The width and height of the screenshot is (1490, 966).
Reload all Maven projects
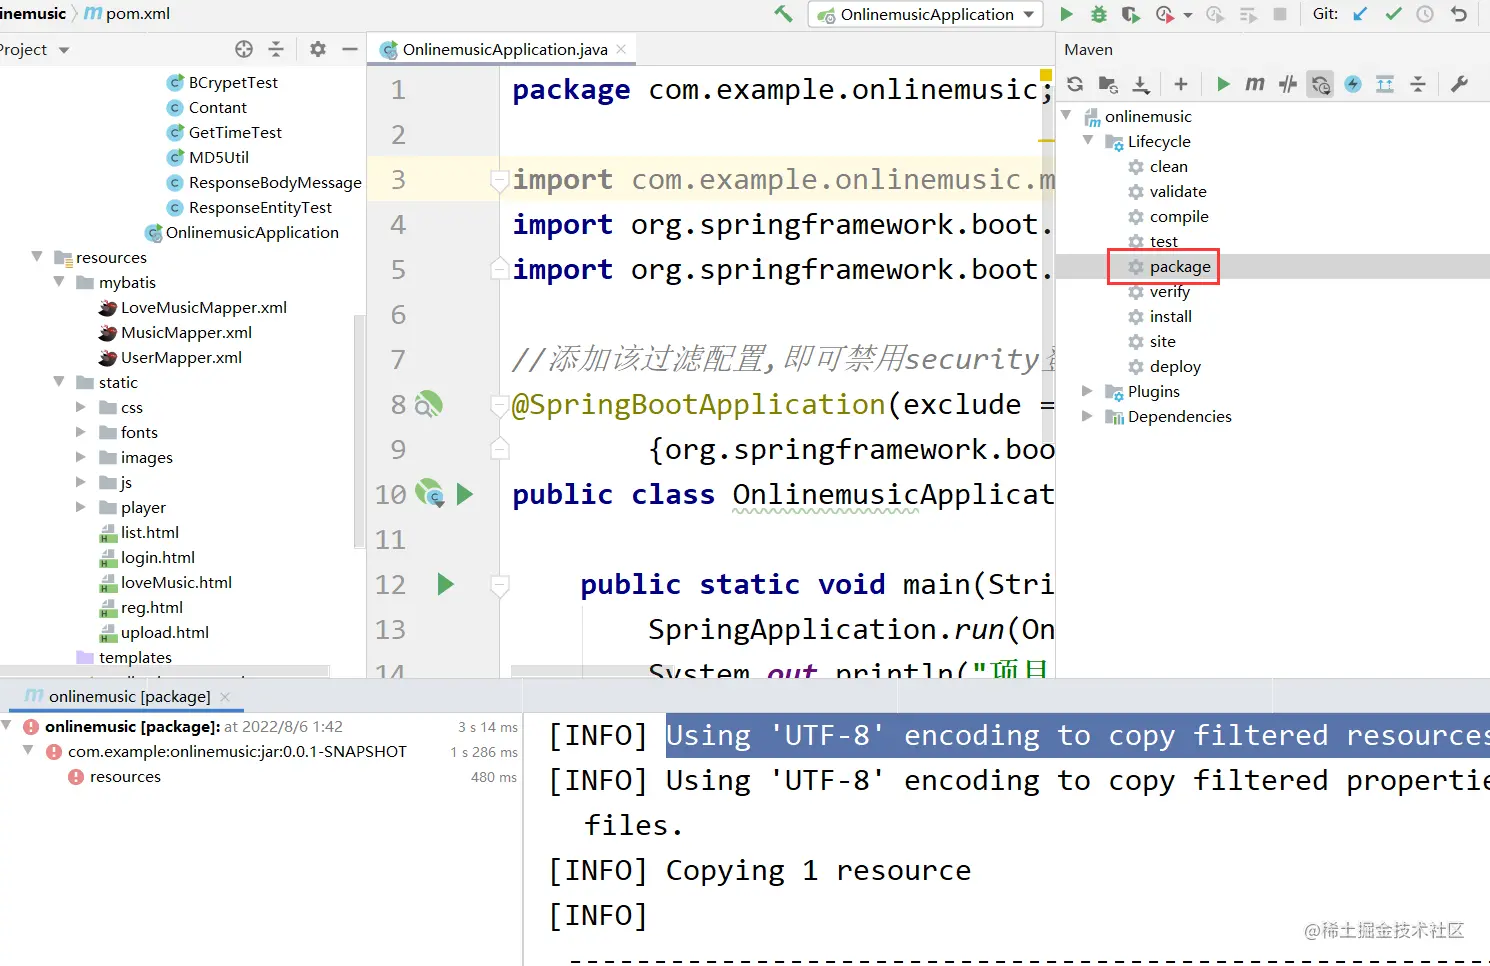1075,84
